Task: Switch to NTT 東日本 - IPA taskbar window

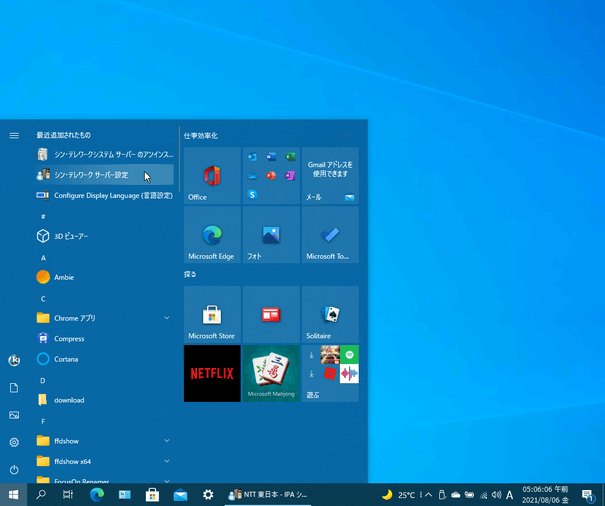Action: coord(268,494)
